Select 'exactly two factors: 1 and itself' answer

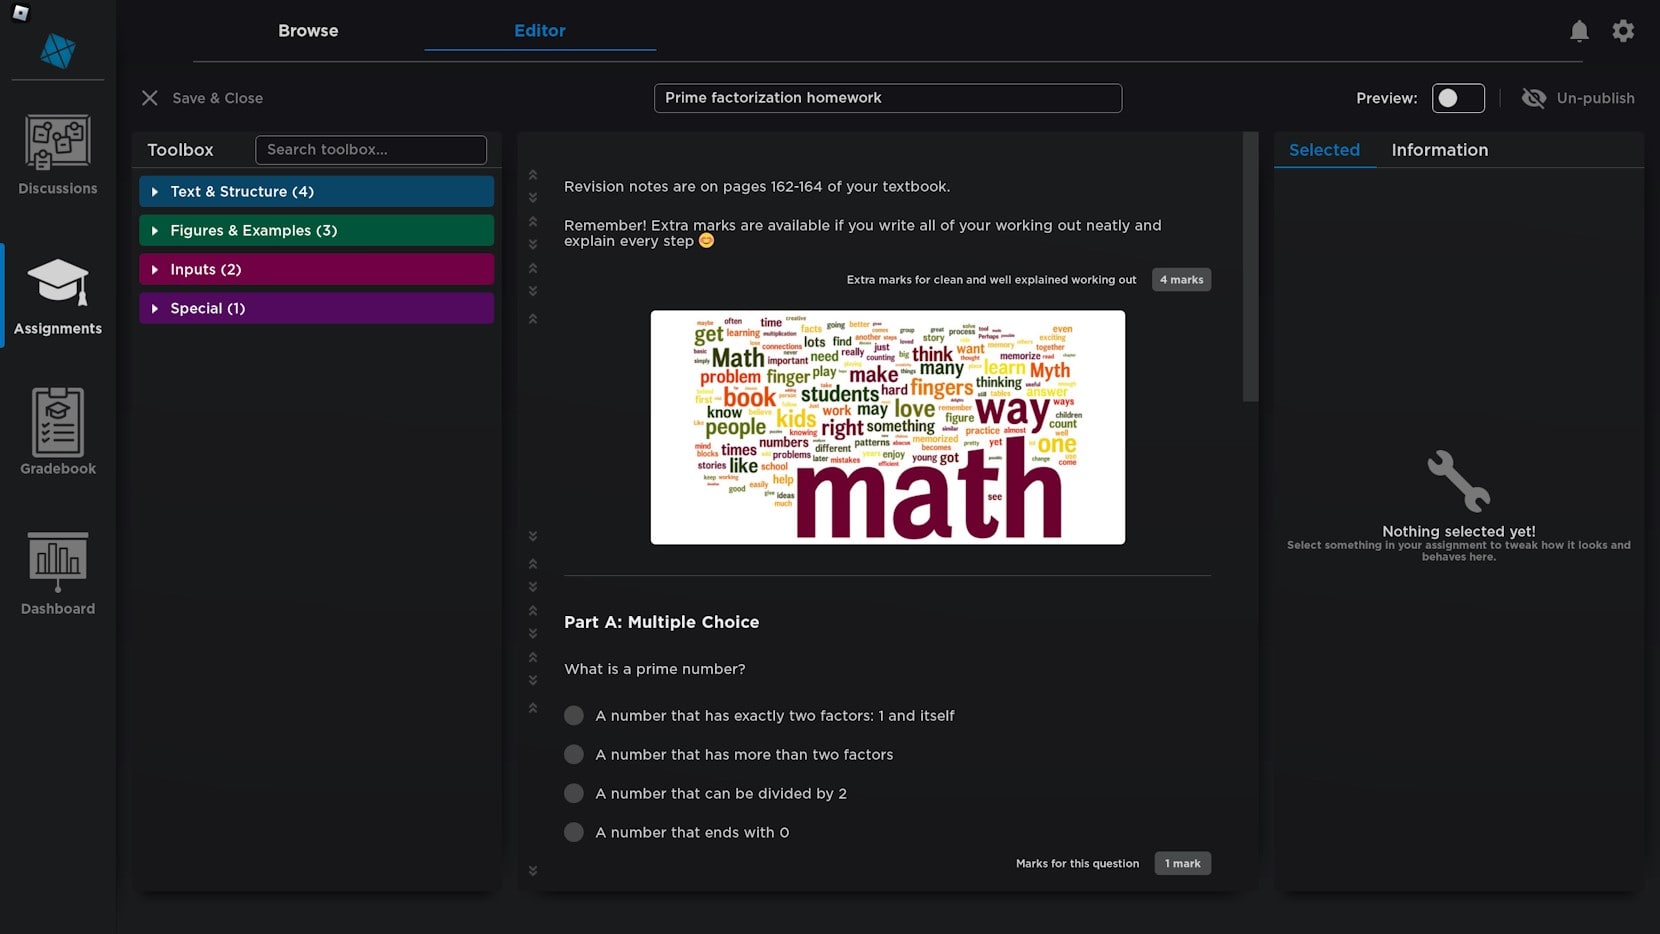click(x=574, y=716)
